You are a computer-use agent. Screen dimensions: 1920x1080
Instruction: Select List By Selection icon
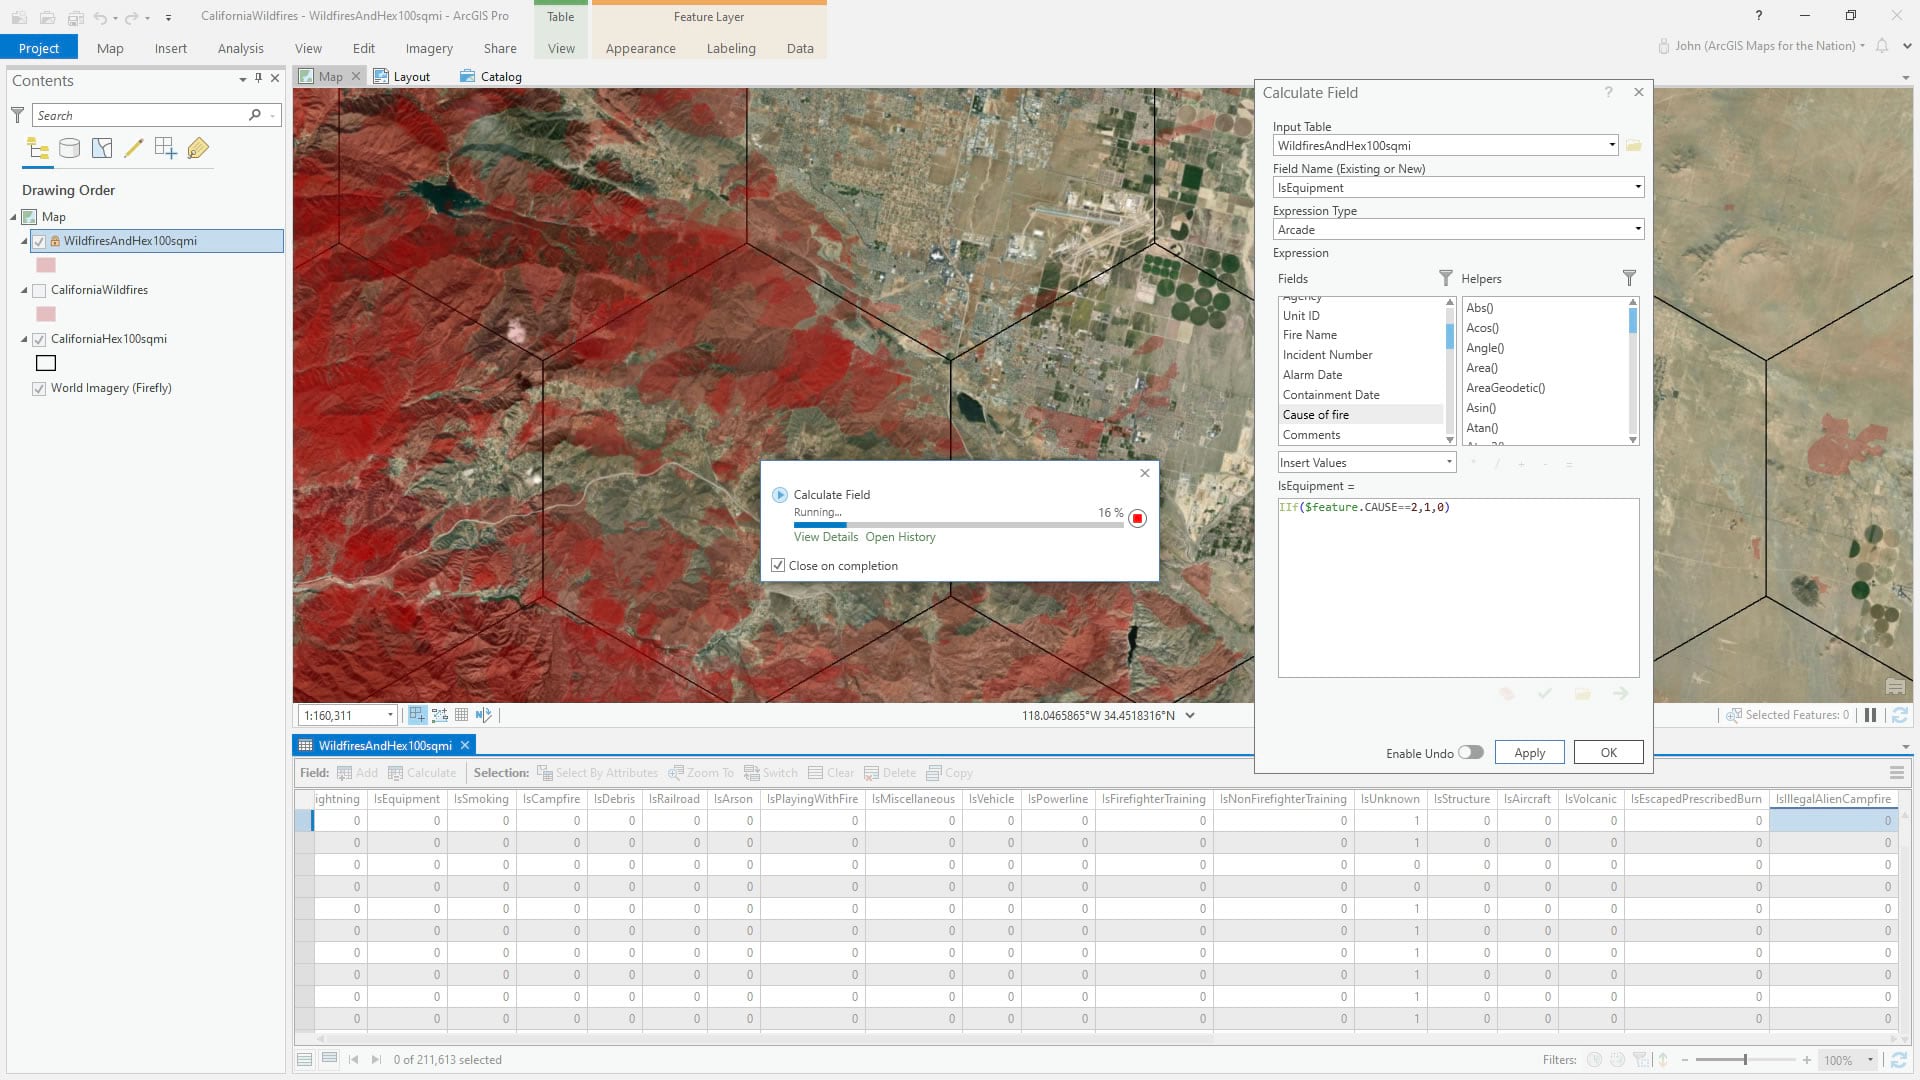[x=102, y=149]
